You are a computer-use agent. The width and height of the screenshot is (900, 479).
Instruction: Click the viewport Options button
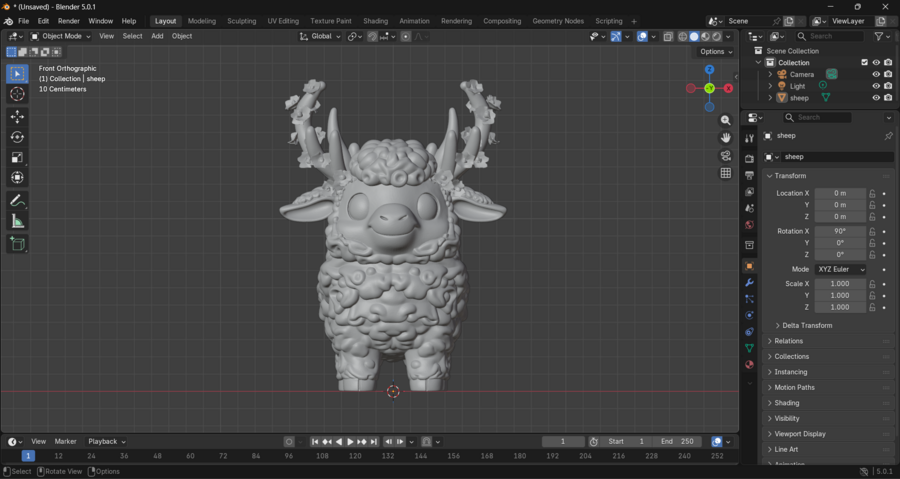(715, 52)
